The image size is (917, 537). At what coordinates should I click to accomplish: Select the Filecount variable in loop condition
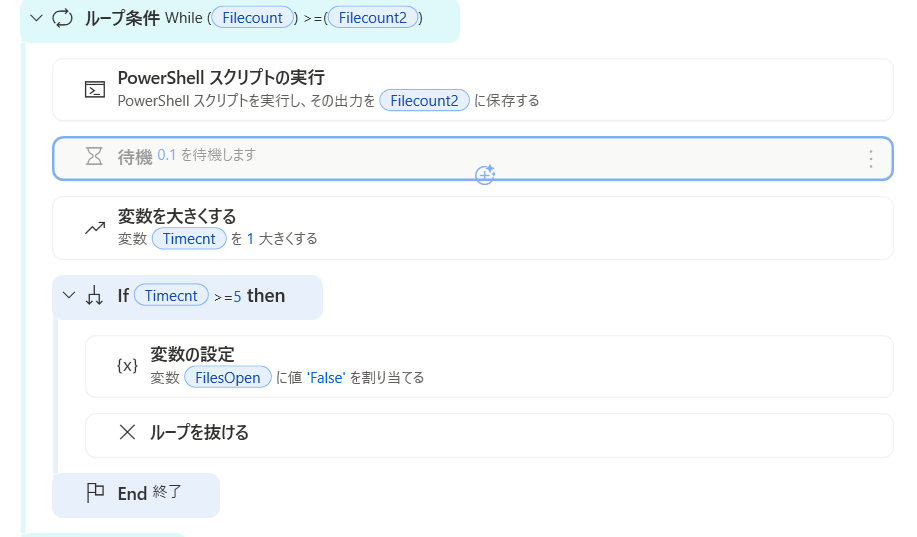253,18
